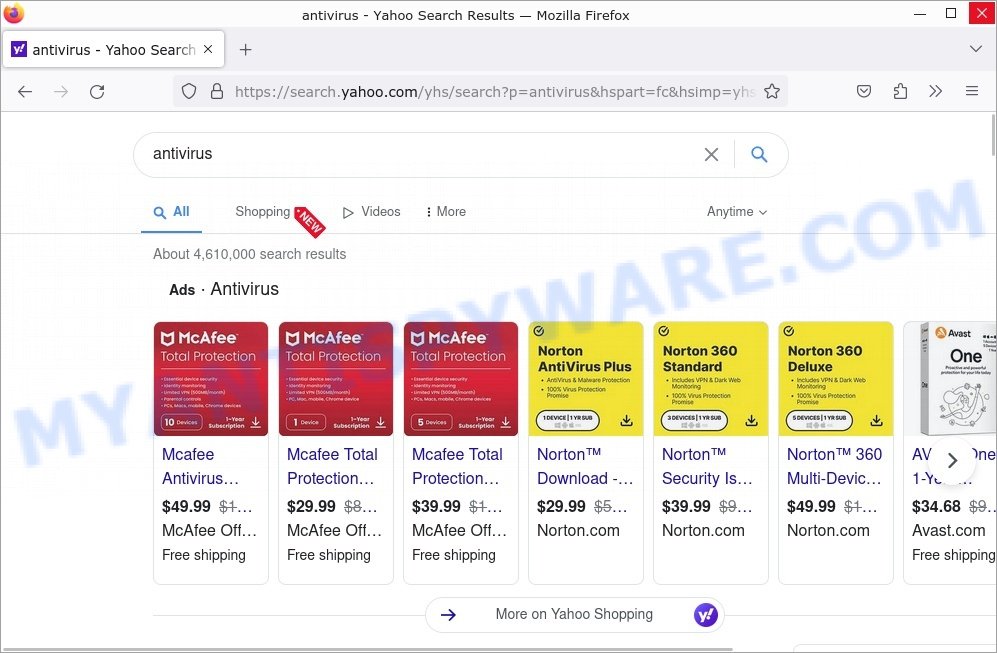List all tabs dropdown arrow

[x=975, y=49]
